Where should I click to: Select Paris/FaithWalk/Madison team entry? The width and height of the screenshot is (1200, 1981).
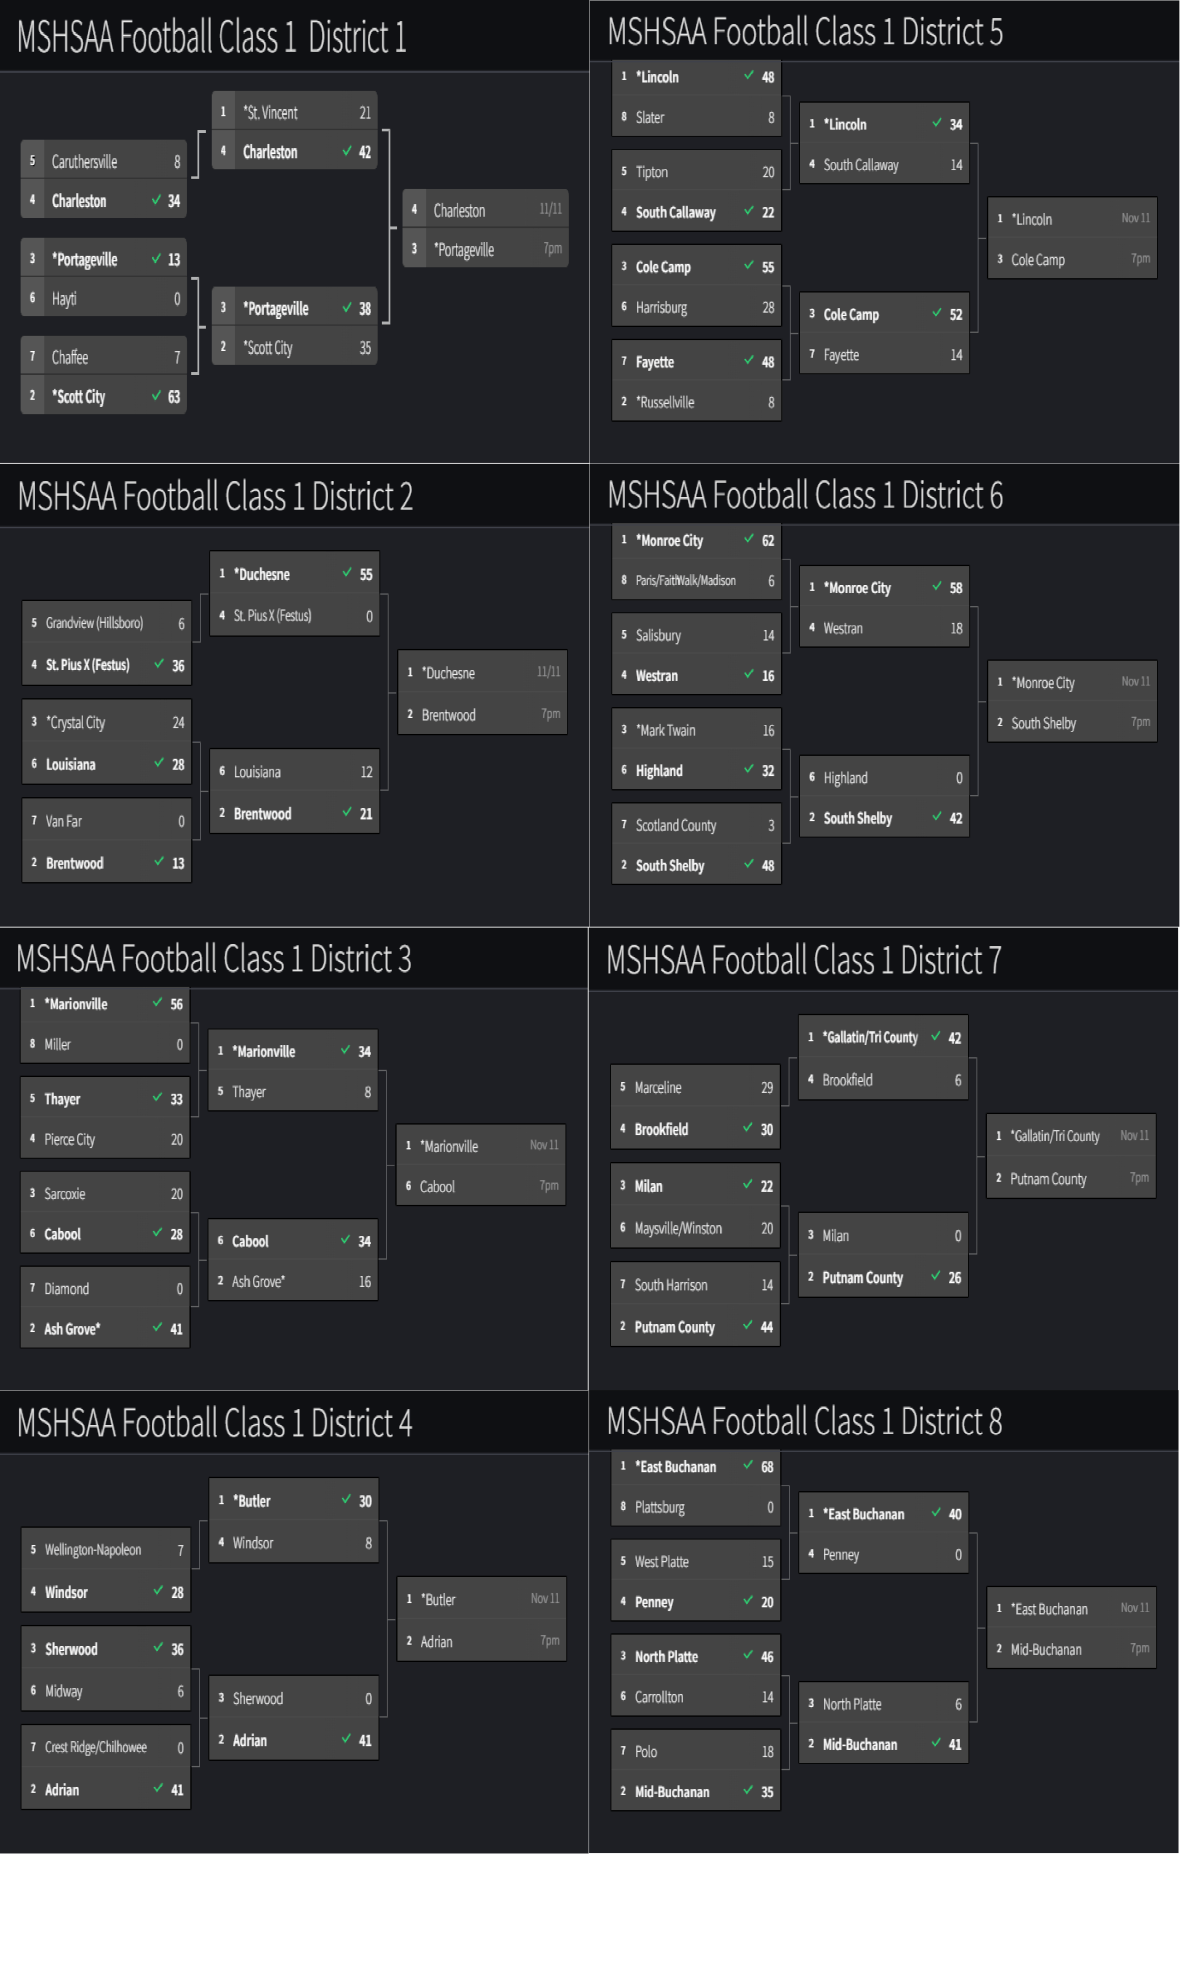(x=685, y=581)
